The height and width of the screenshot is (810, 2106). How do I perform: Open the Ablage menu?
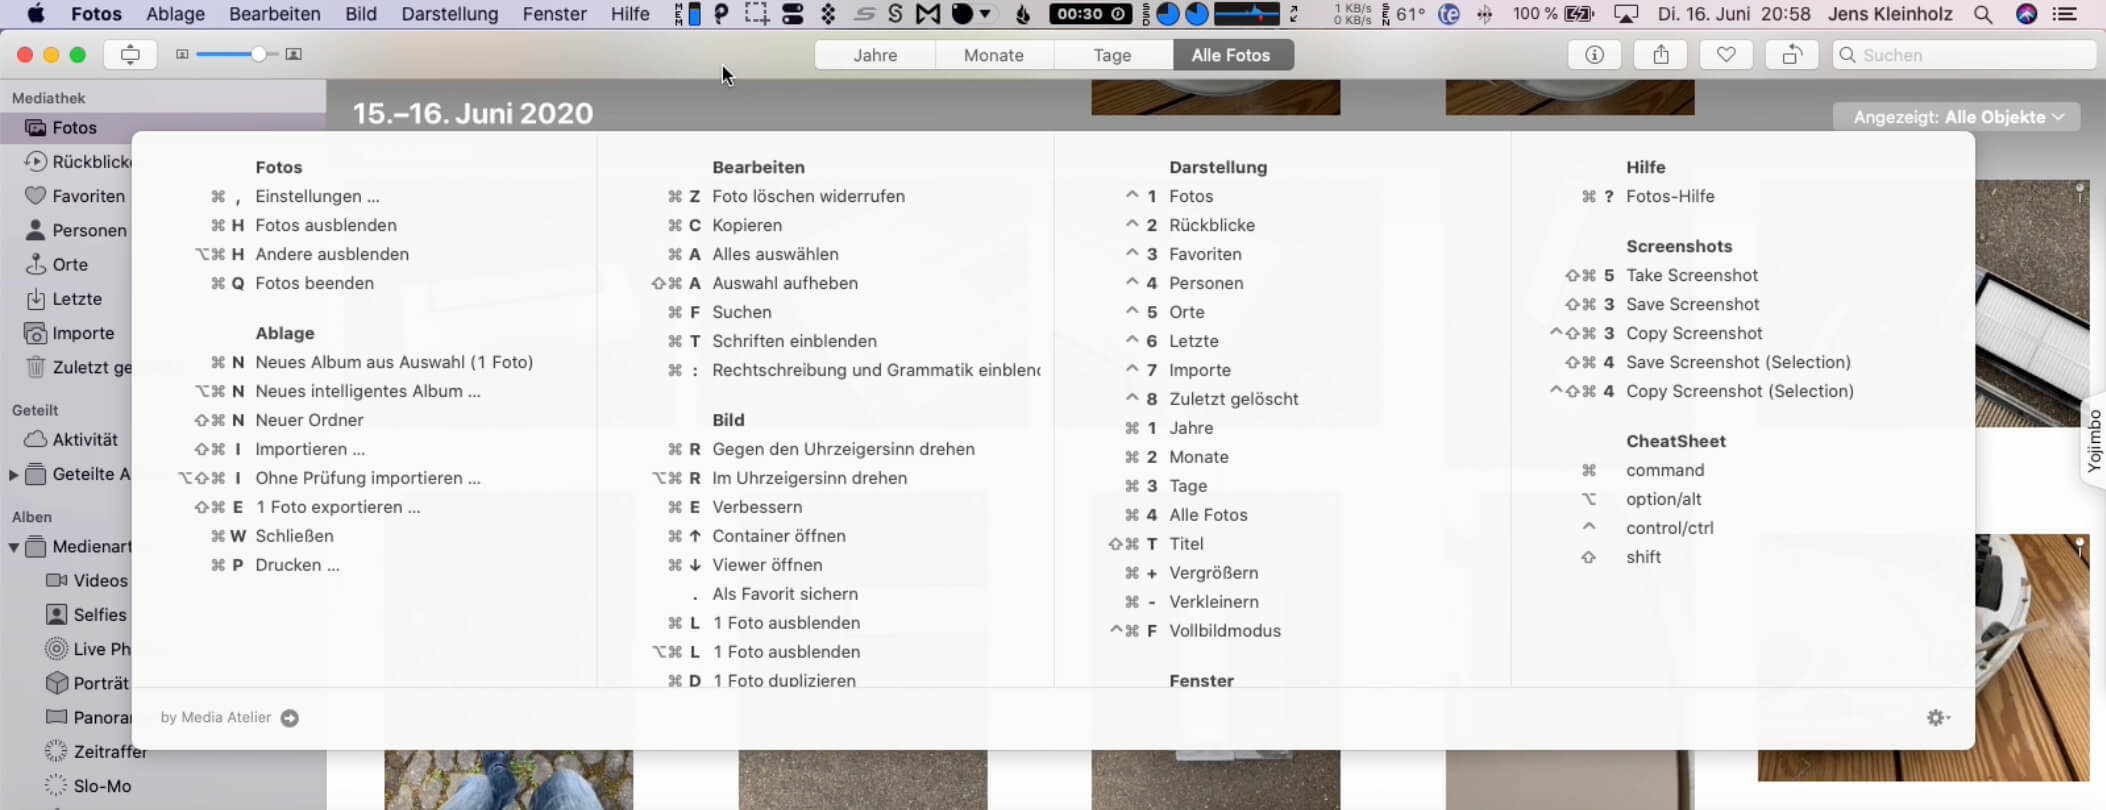pos(176,14)
